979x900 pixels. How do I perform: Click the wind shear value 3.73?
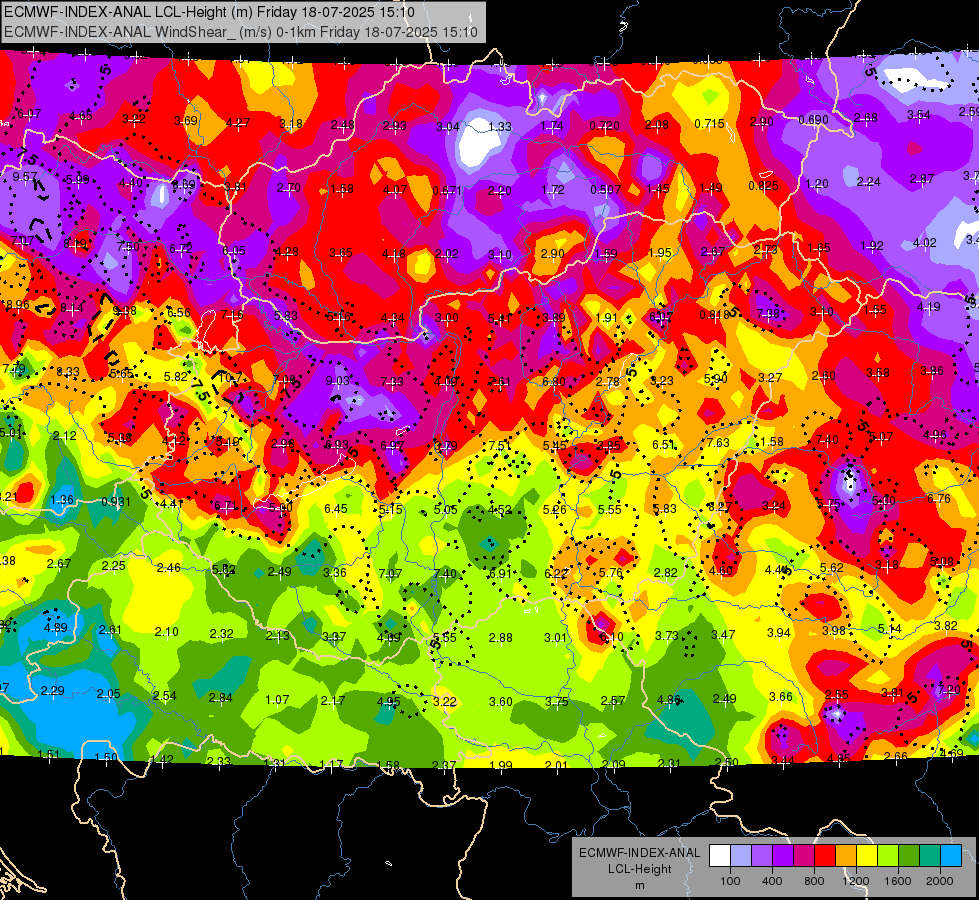[x=667, y=635]
